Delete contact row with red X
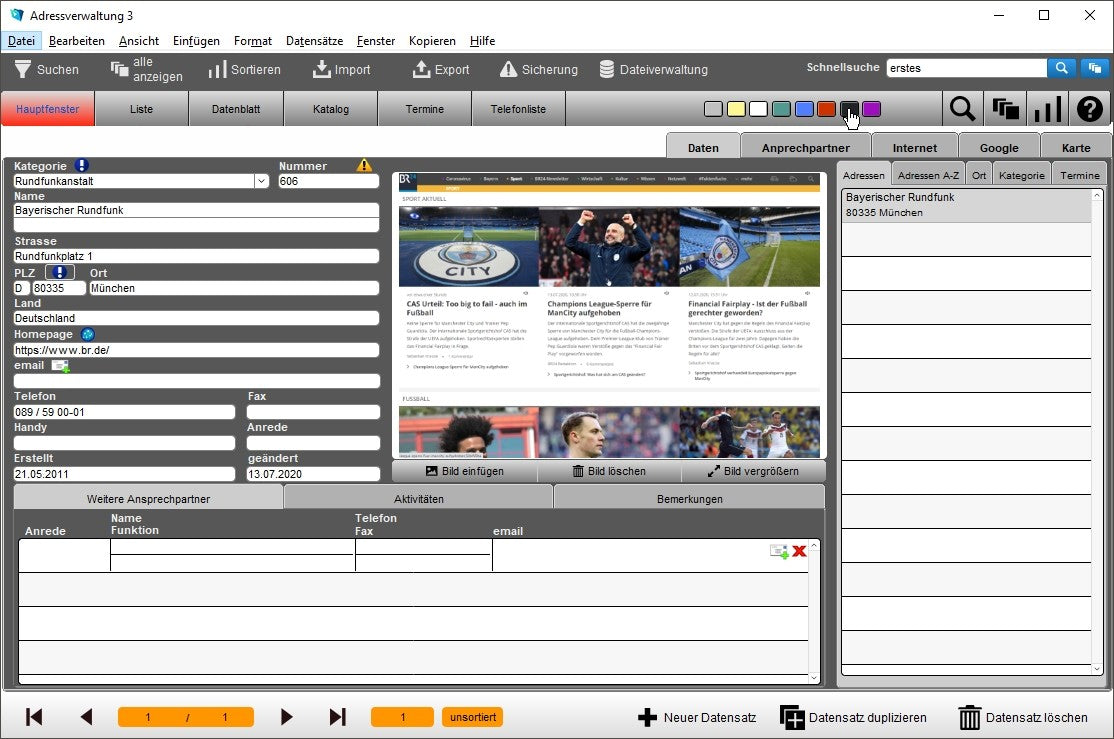The image size is (1114, 739). coord(800,551)
